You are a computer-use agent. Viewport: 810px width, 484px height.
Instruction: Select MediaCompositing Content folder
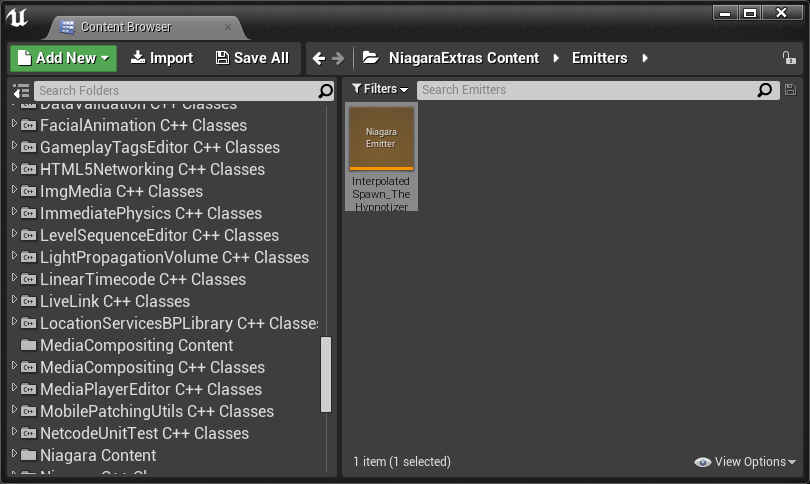[165, 345]
